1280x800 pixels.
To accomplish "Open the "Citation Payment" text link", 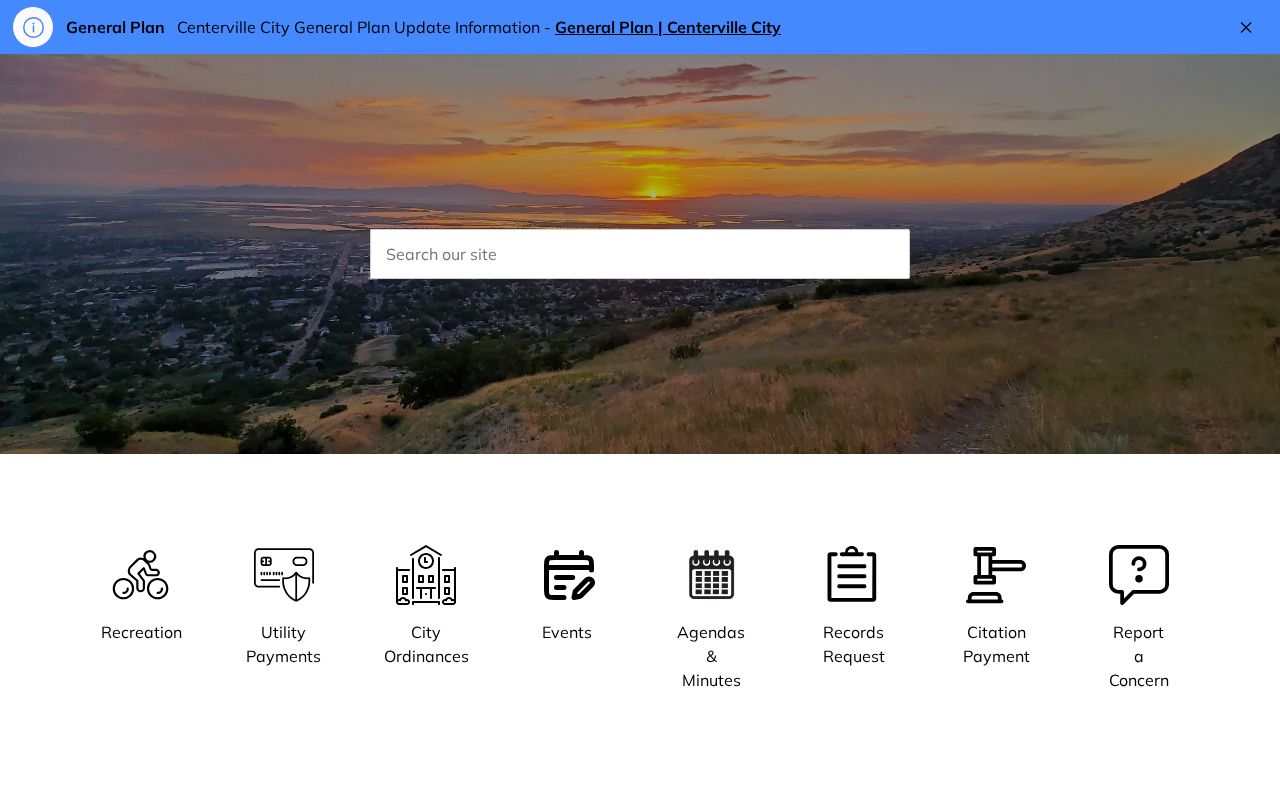I will (x=996, y=645).
